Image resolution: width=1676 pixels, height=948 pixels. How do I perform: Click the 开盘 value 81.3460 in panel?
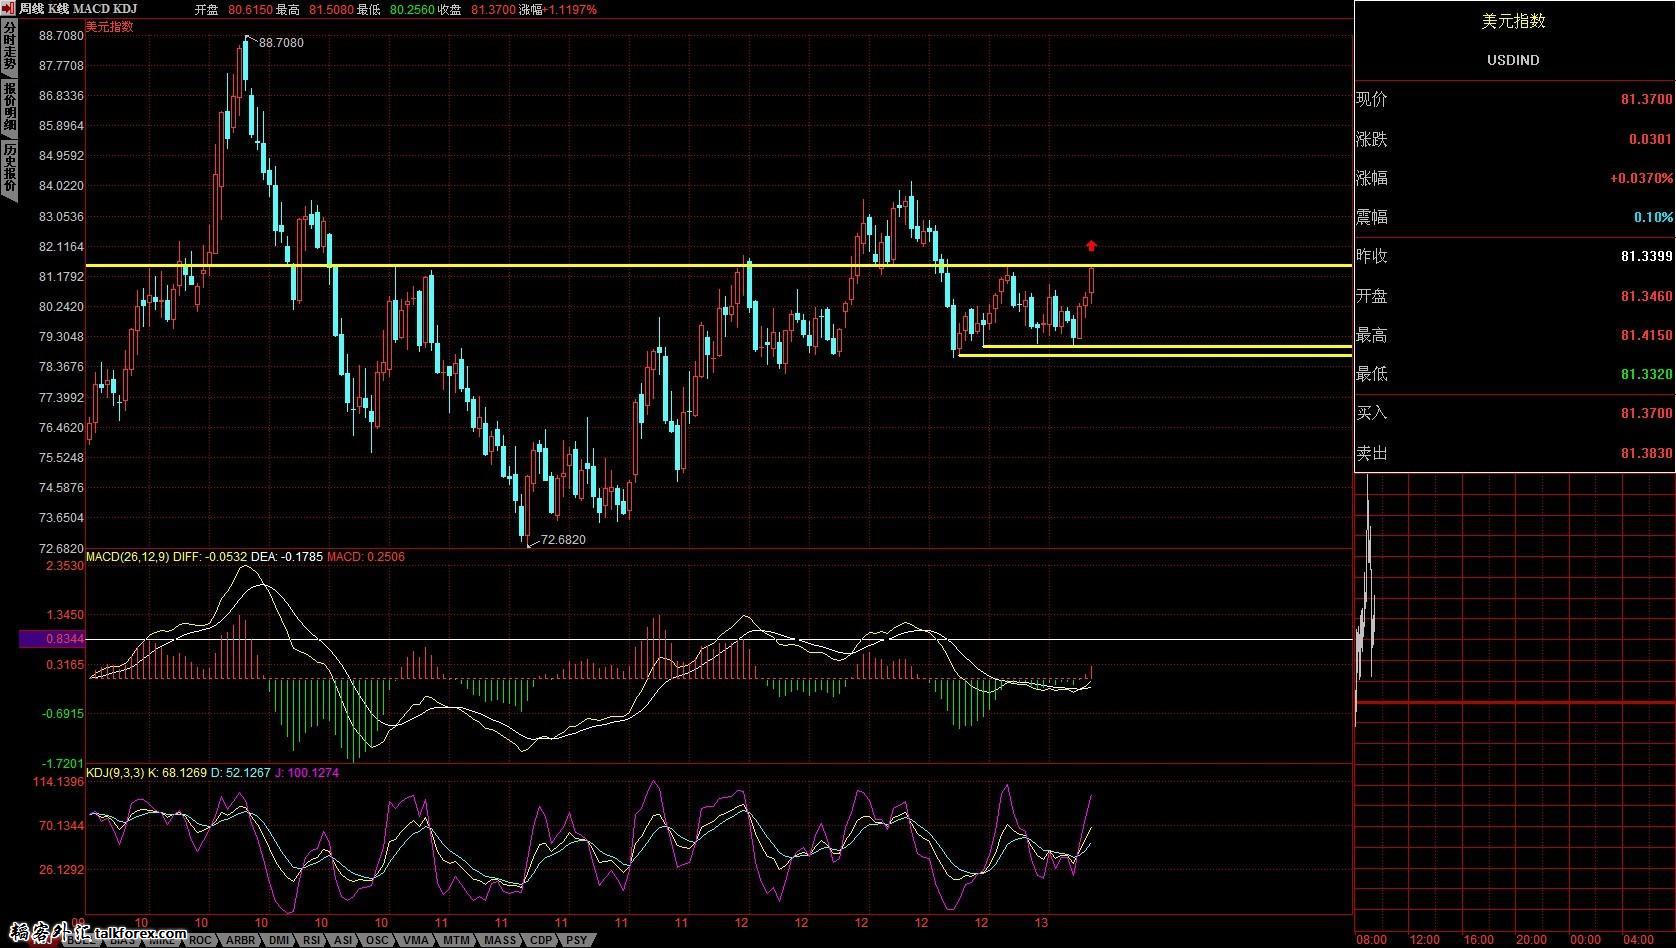coord(1646,296)
